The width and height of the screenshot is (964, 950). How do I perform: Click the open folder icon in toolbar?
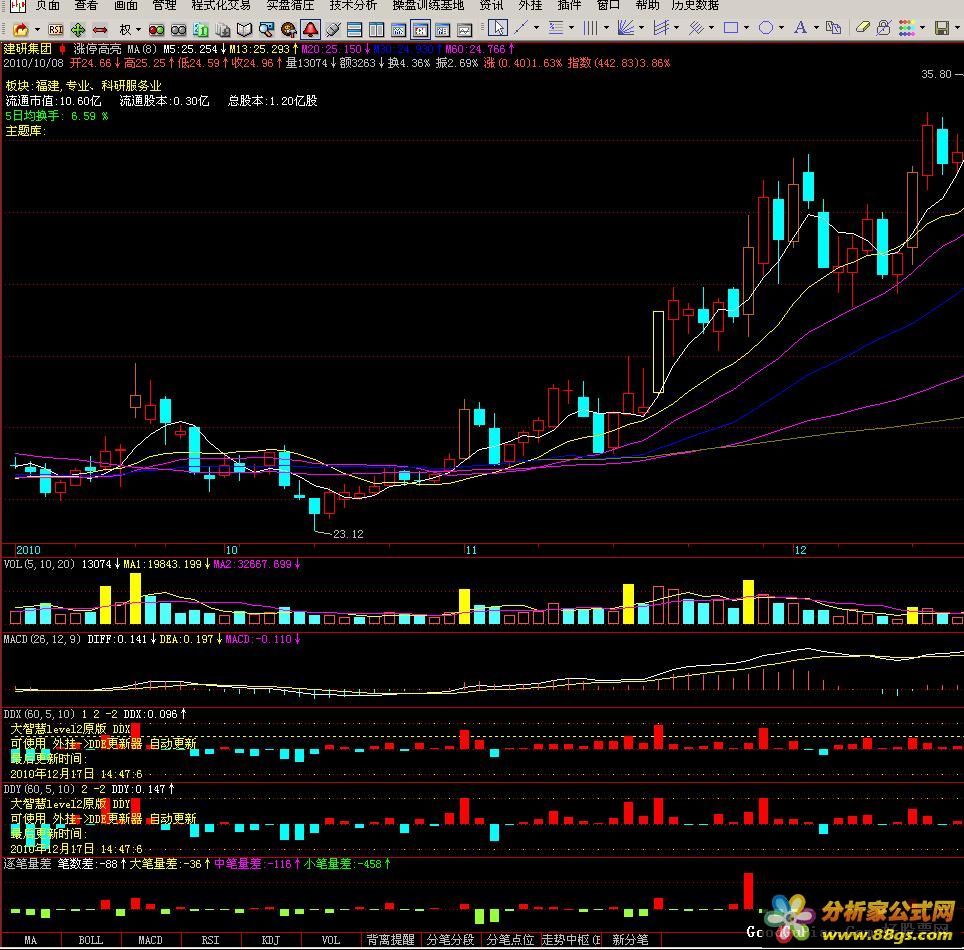(20, 30)
